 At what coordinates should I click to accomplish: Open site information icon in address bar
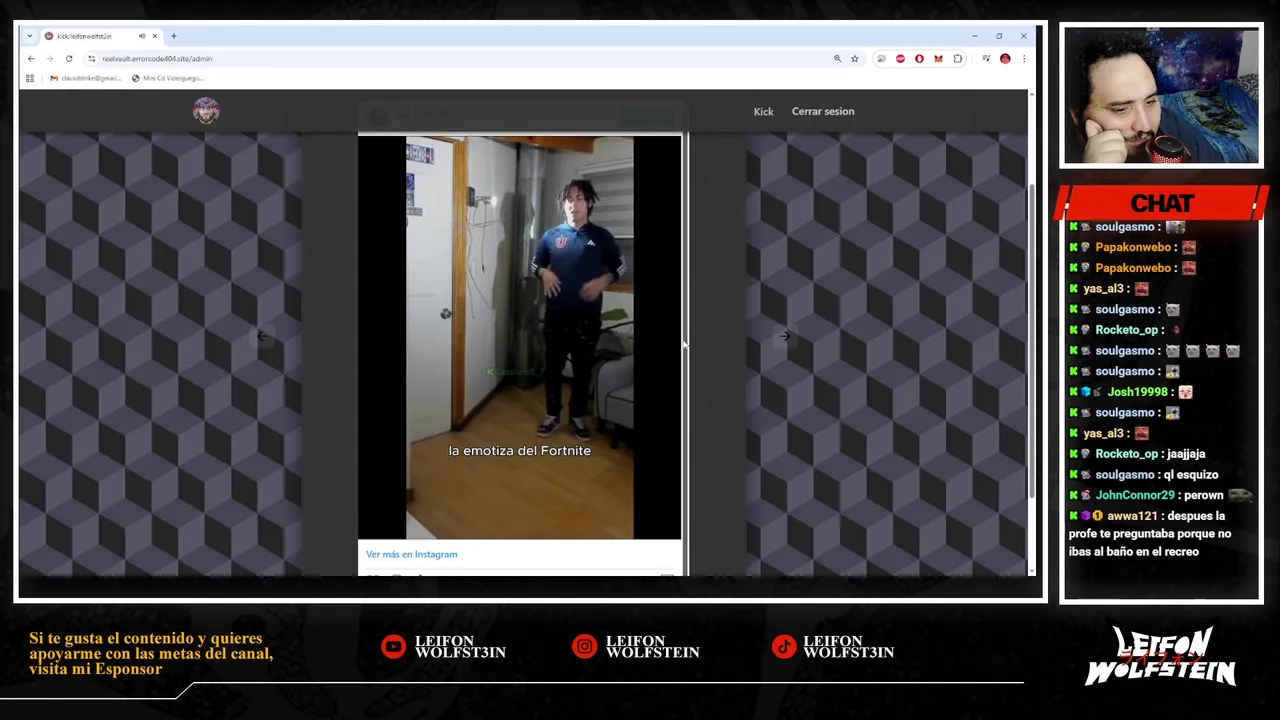(92, 59)
